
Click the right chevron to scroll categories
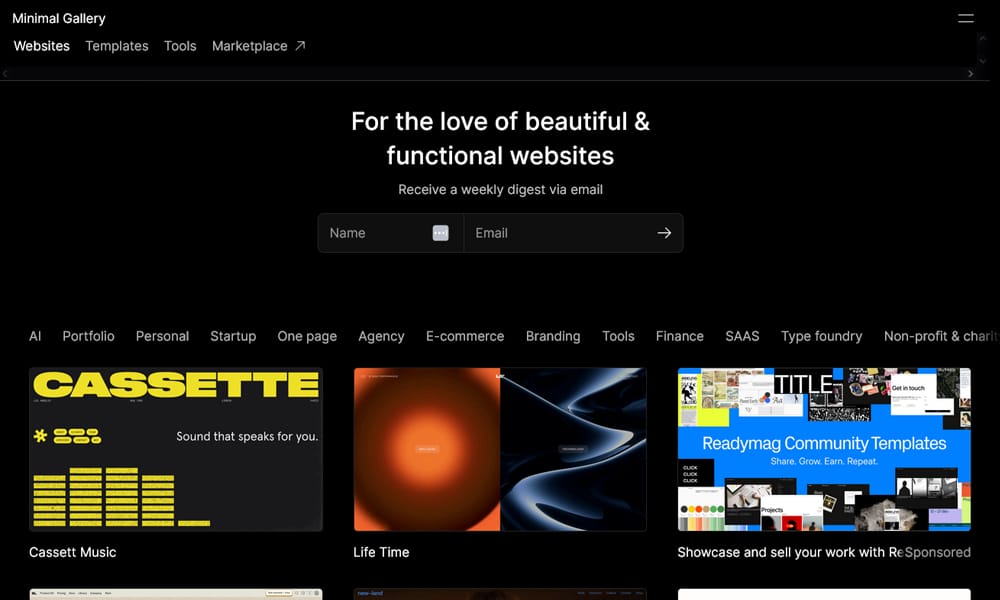tap(970, 72)
